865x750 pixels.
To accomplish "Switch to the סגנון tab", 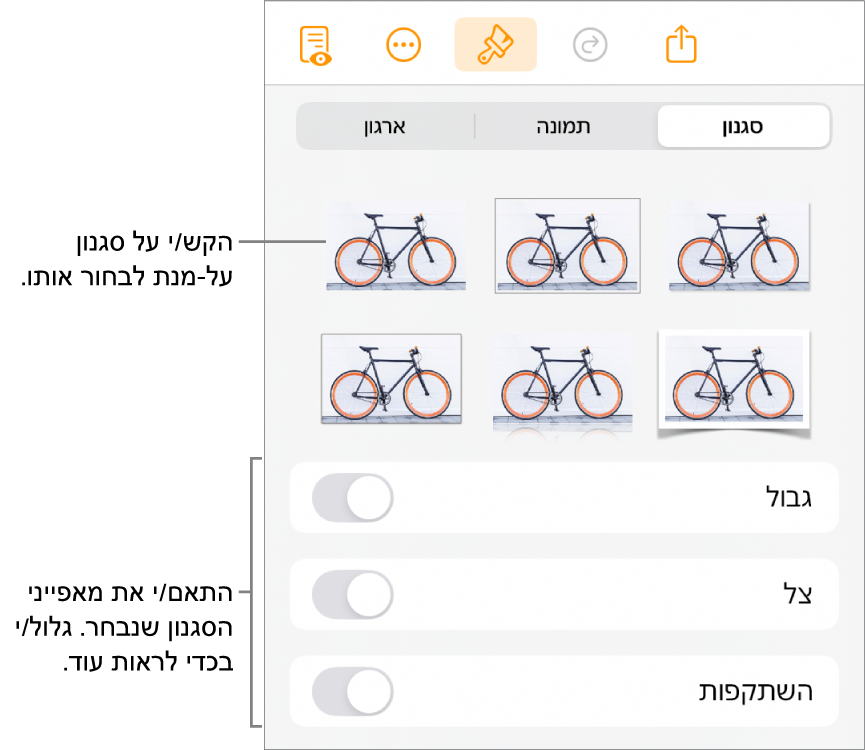I will (x=744, y=127).
